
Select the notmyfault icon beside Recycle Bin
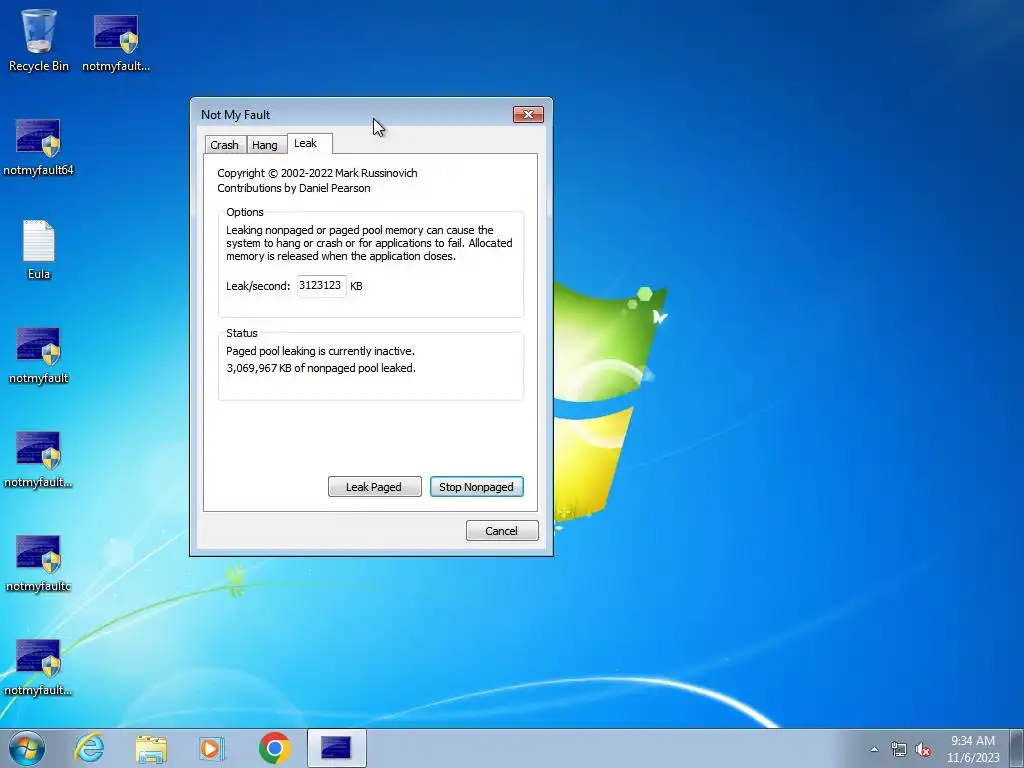tap(116, 42)
